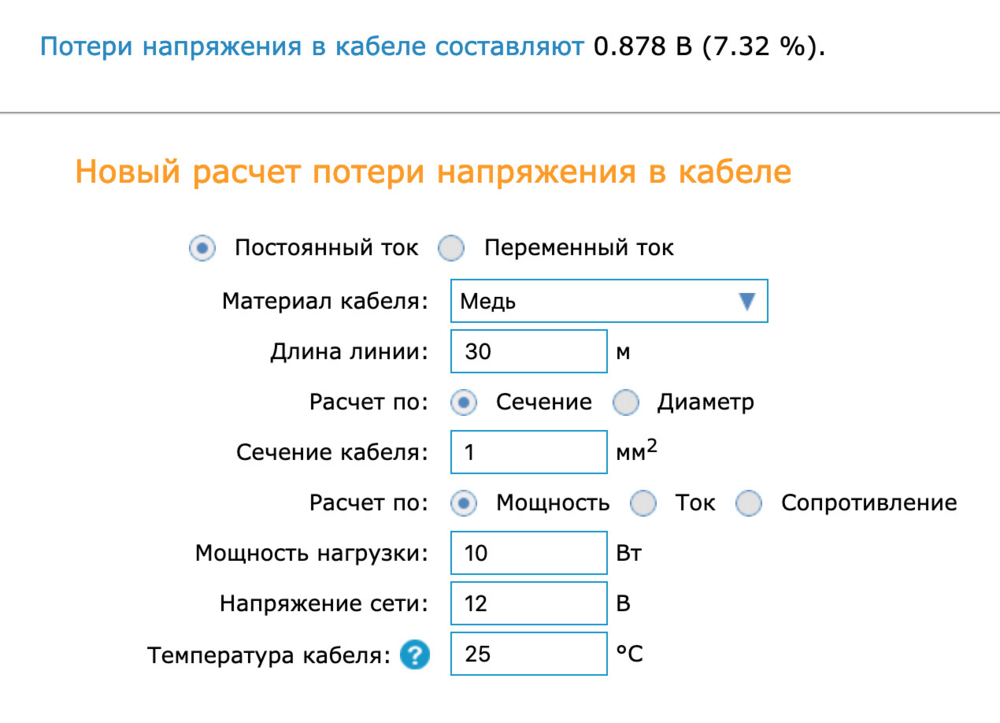Click the cable temperature help question icon
Screen dimensions: 1000x723
(x=414, y=656)
